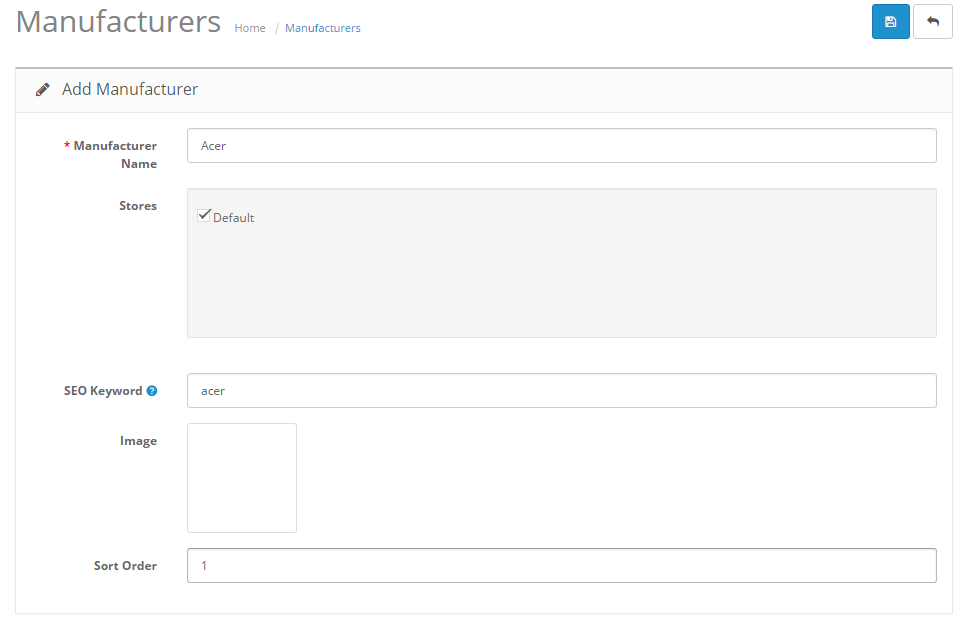Uncheck the Default store checkbox
This screenshot has height=626, width=966.
click(204, 216)
